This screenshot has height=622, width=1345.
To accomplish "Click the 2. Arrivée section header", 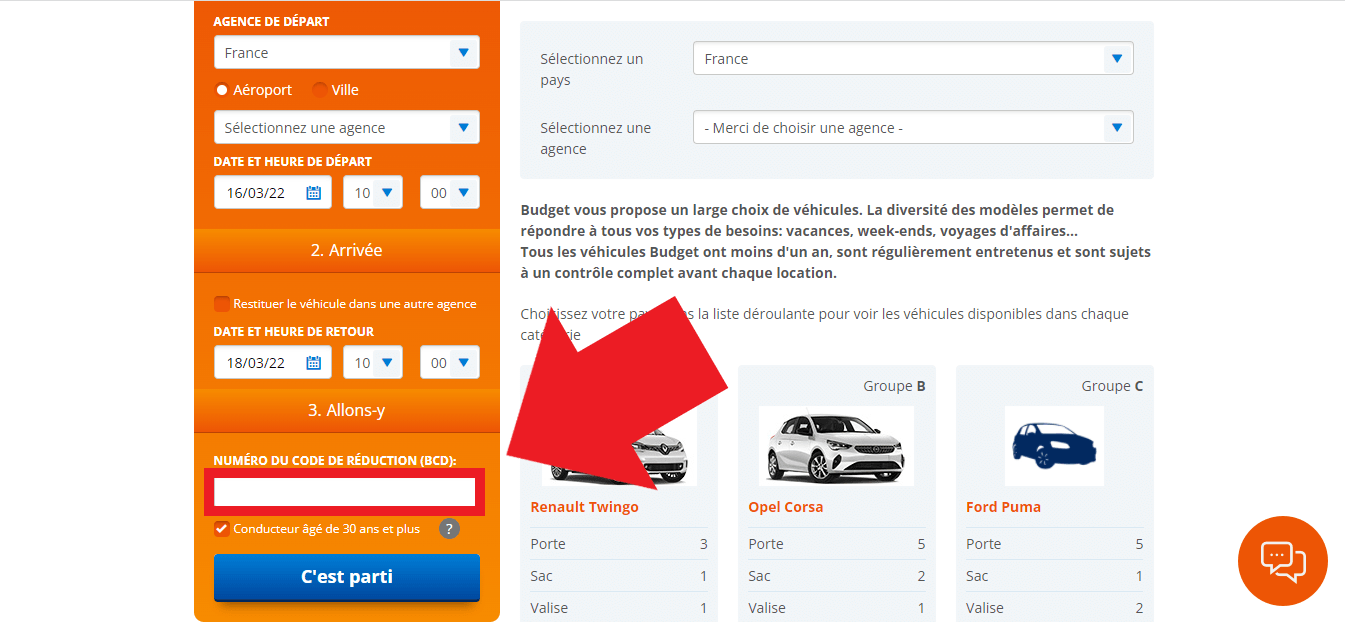I will click(x=346, y=250).
